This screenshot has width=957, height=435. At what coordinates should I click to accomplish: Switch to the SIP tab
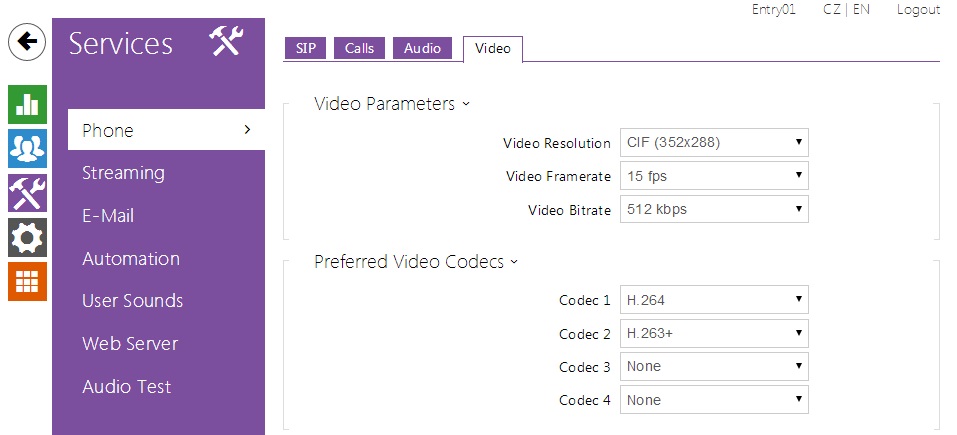coord(306,48)
